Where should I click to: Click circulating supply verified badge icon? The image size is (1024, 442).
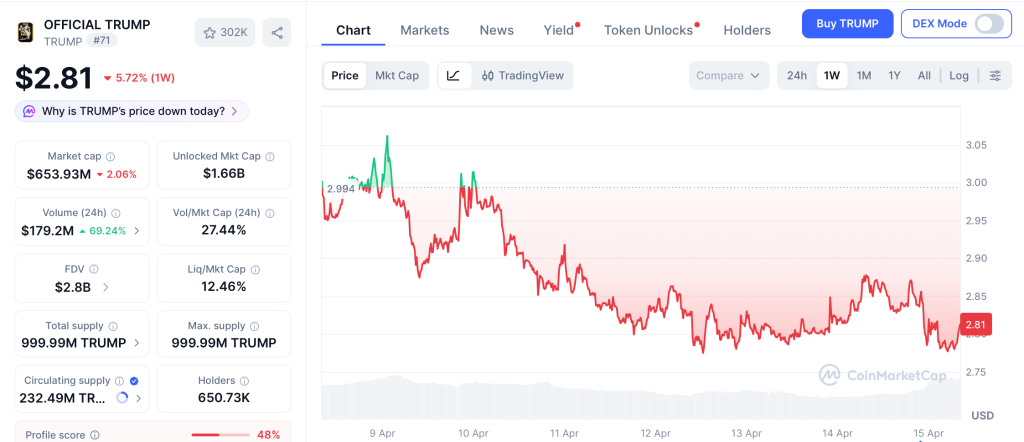pyautogui.click(x=134, y=381)
